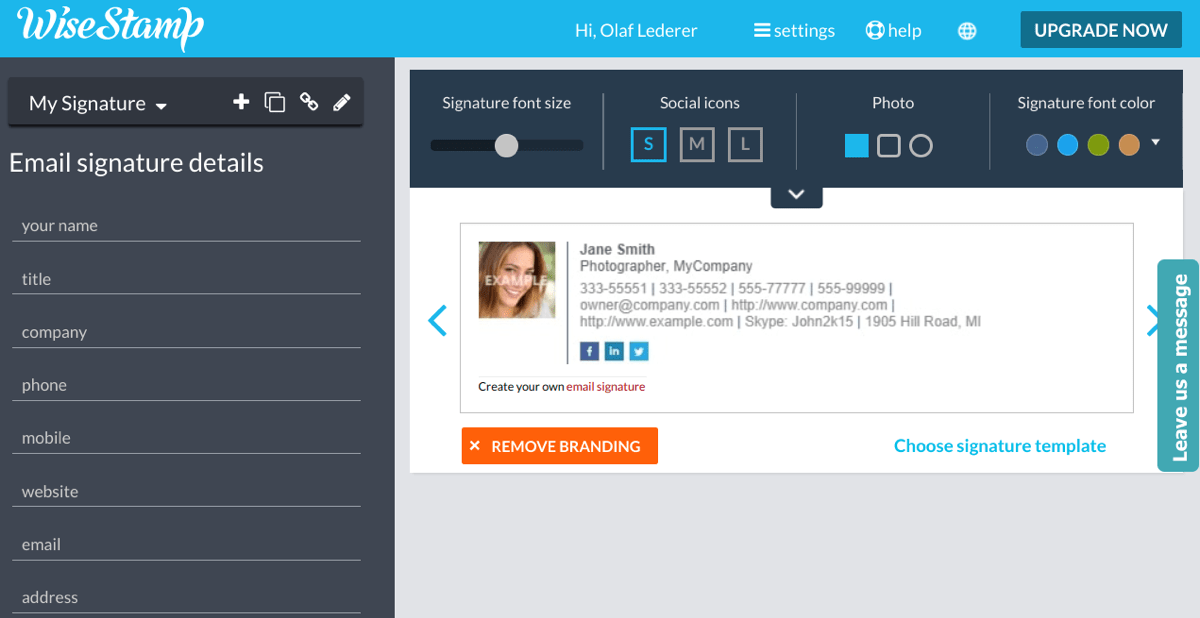Open Choose signature template link

[1000, 446]
